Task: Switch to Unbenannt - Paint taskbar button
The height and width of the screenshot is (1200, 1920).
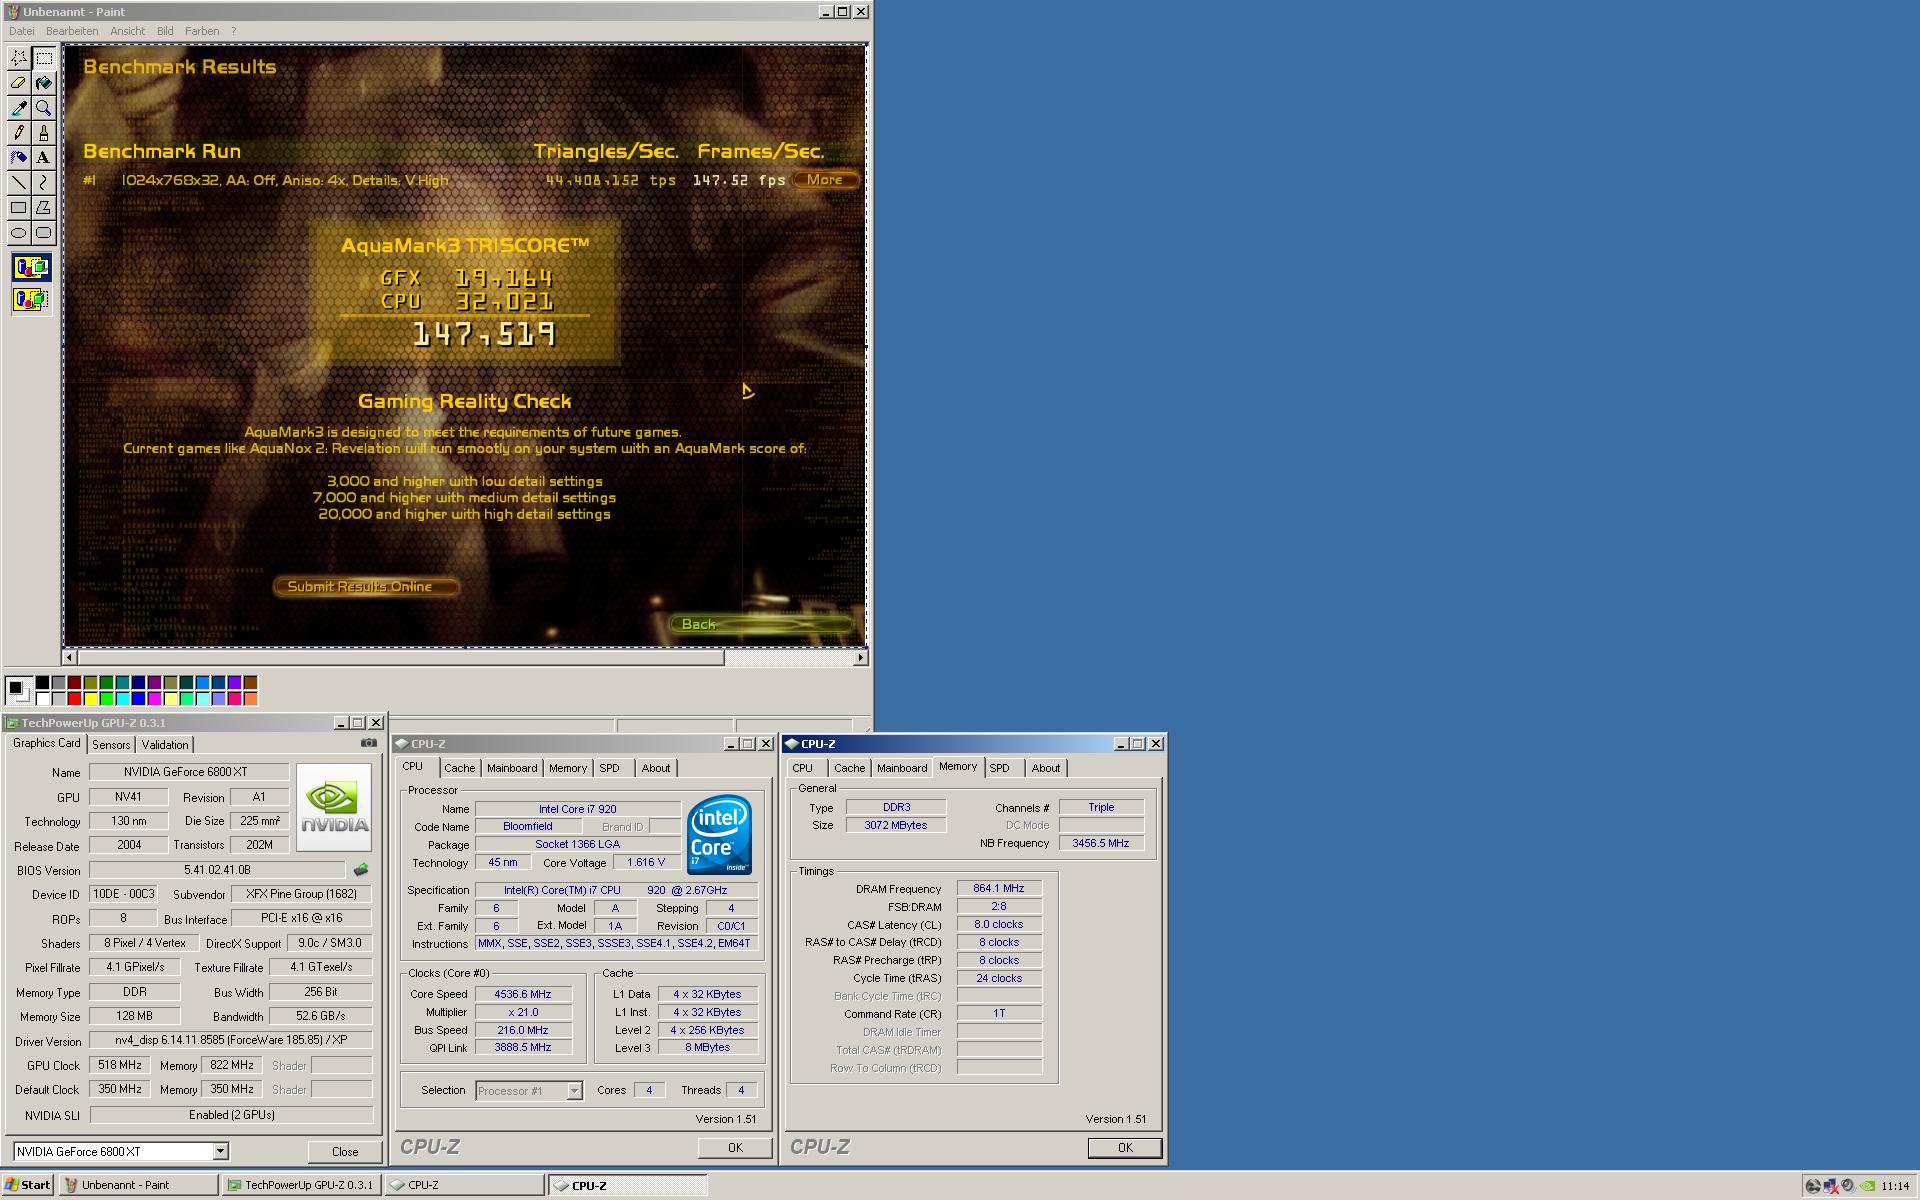Action: 139,1185
